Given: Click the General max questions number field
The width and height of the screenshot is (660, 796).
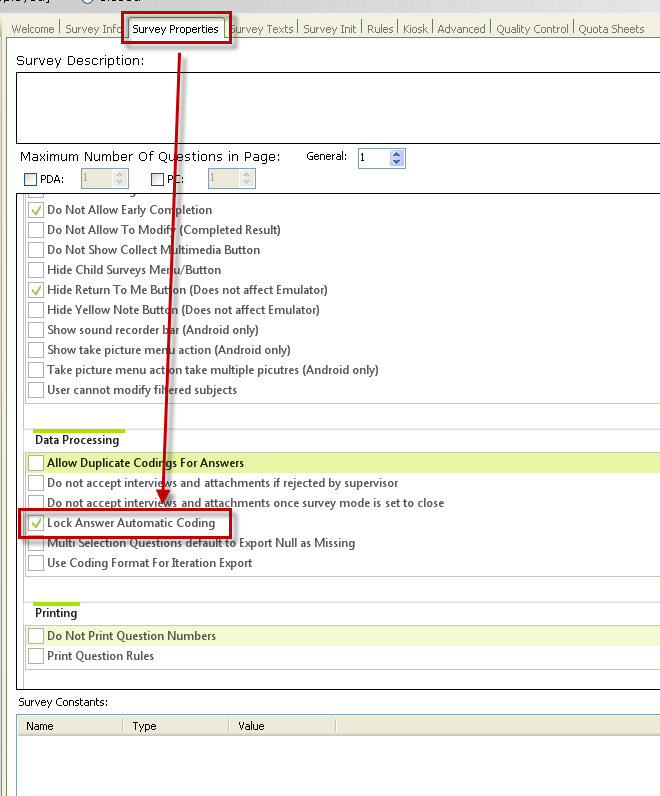Looking at the screenshot, I should (x=375, y=158).
